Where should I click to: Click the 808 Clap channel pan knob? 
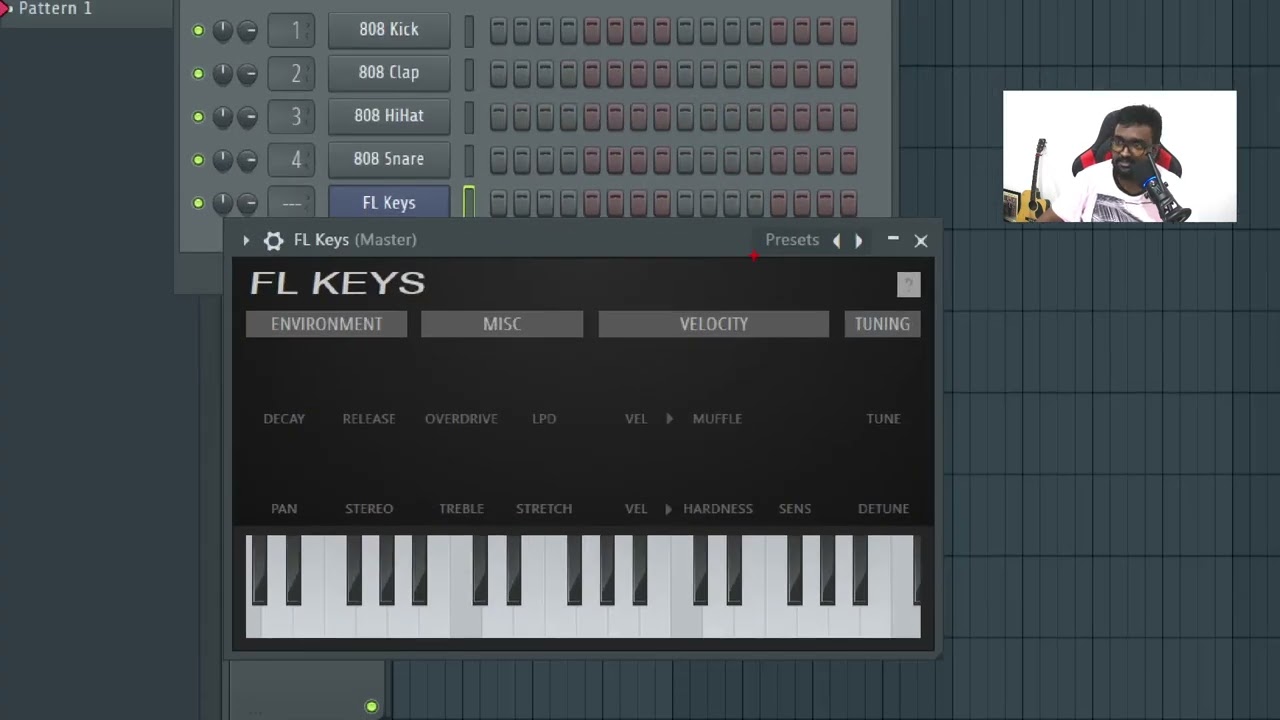click(222, 74)
